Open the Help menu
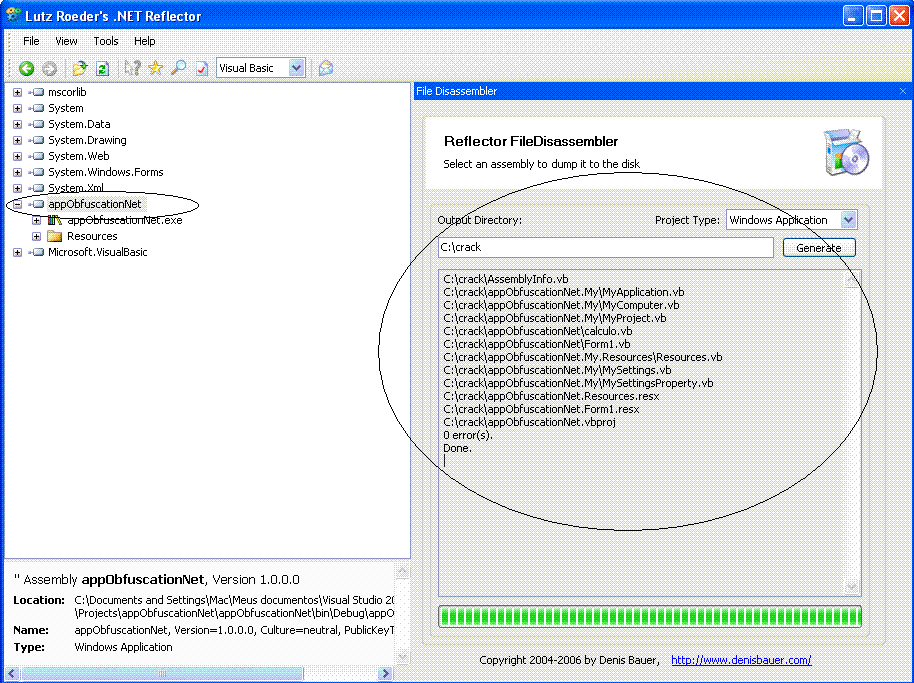 click(x=145, y=41)
